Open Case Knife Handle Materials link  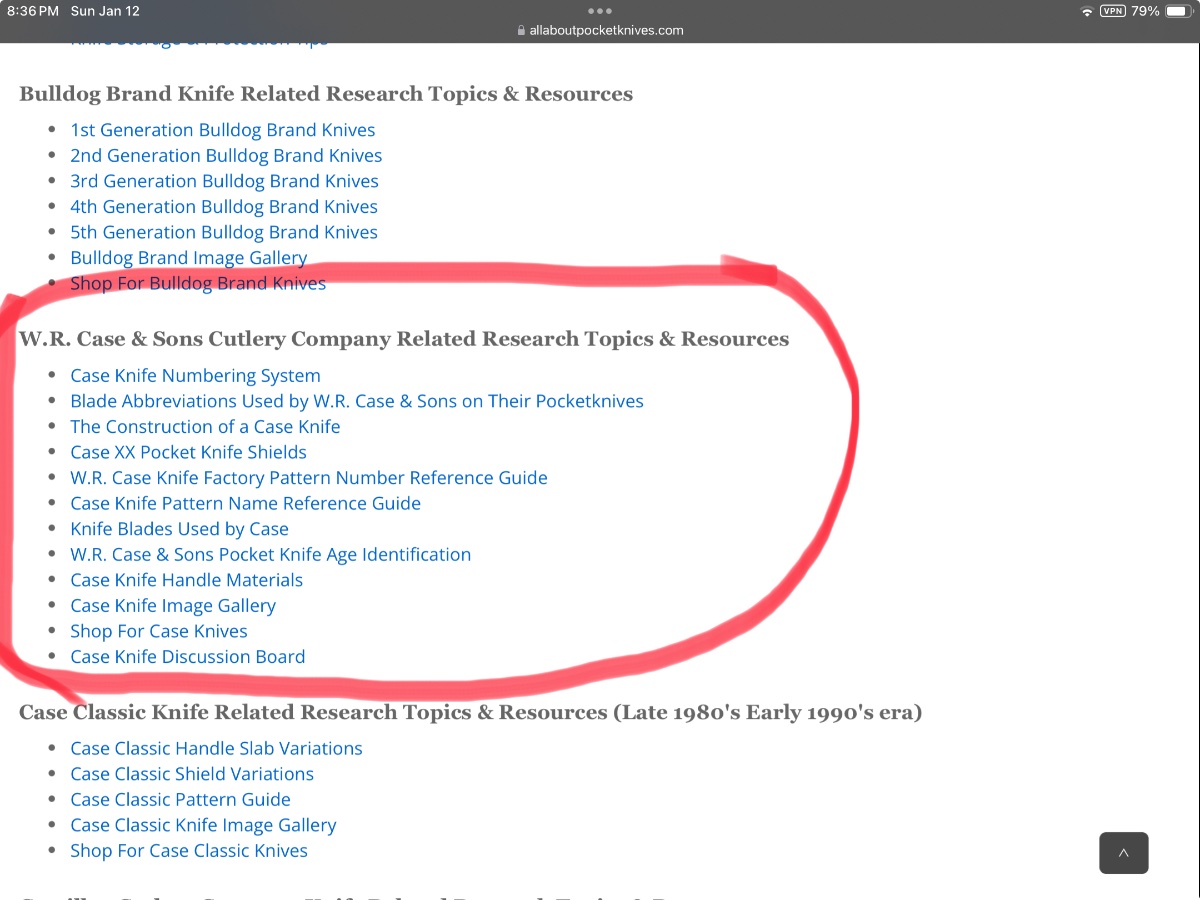point(186,580)
